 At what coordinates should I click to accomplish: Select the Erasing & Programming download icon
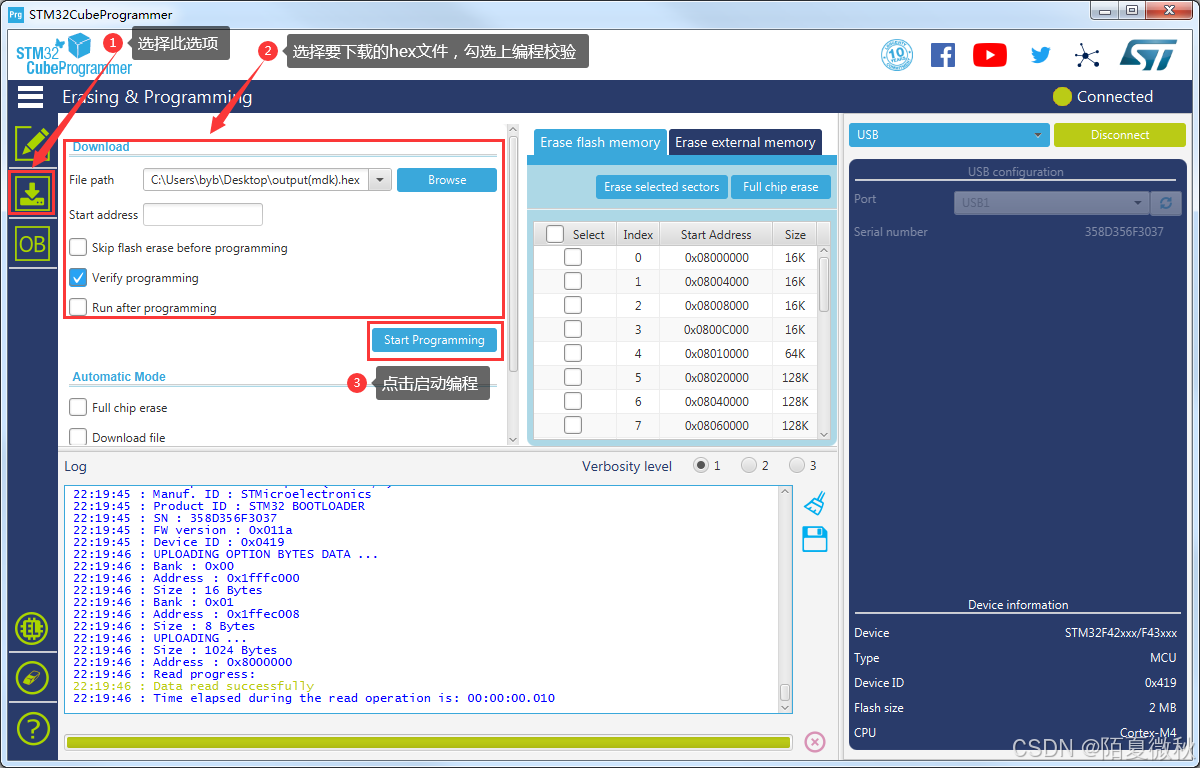coord(32,192)
